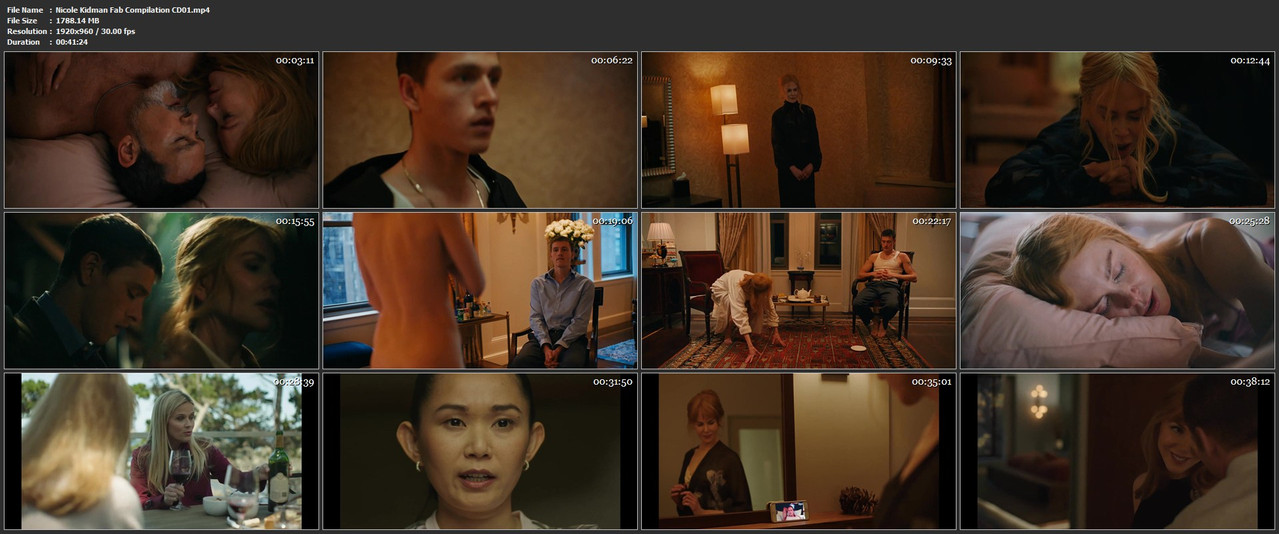The height and width of the screenshot is (534, 1279).
Task: Select the file name 'Nicole Kidman Fab Compilation CD01.mp4'
Action: click(x=133, y=9)
